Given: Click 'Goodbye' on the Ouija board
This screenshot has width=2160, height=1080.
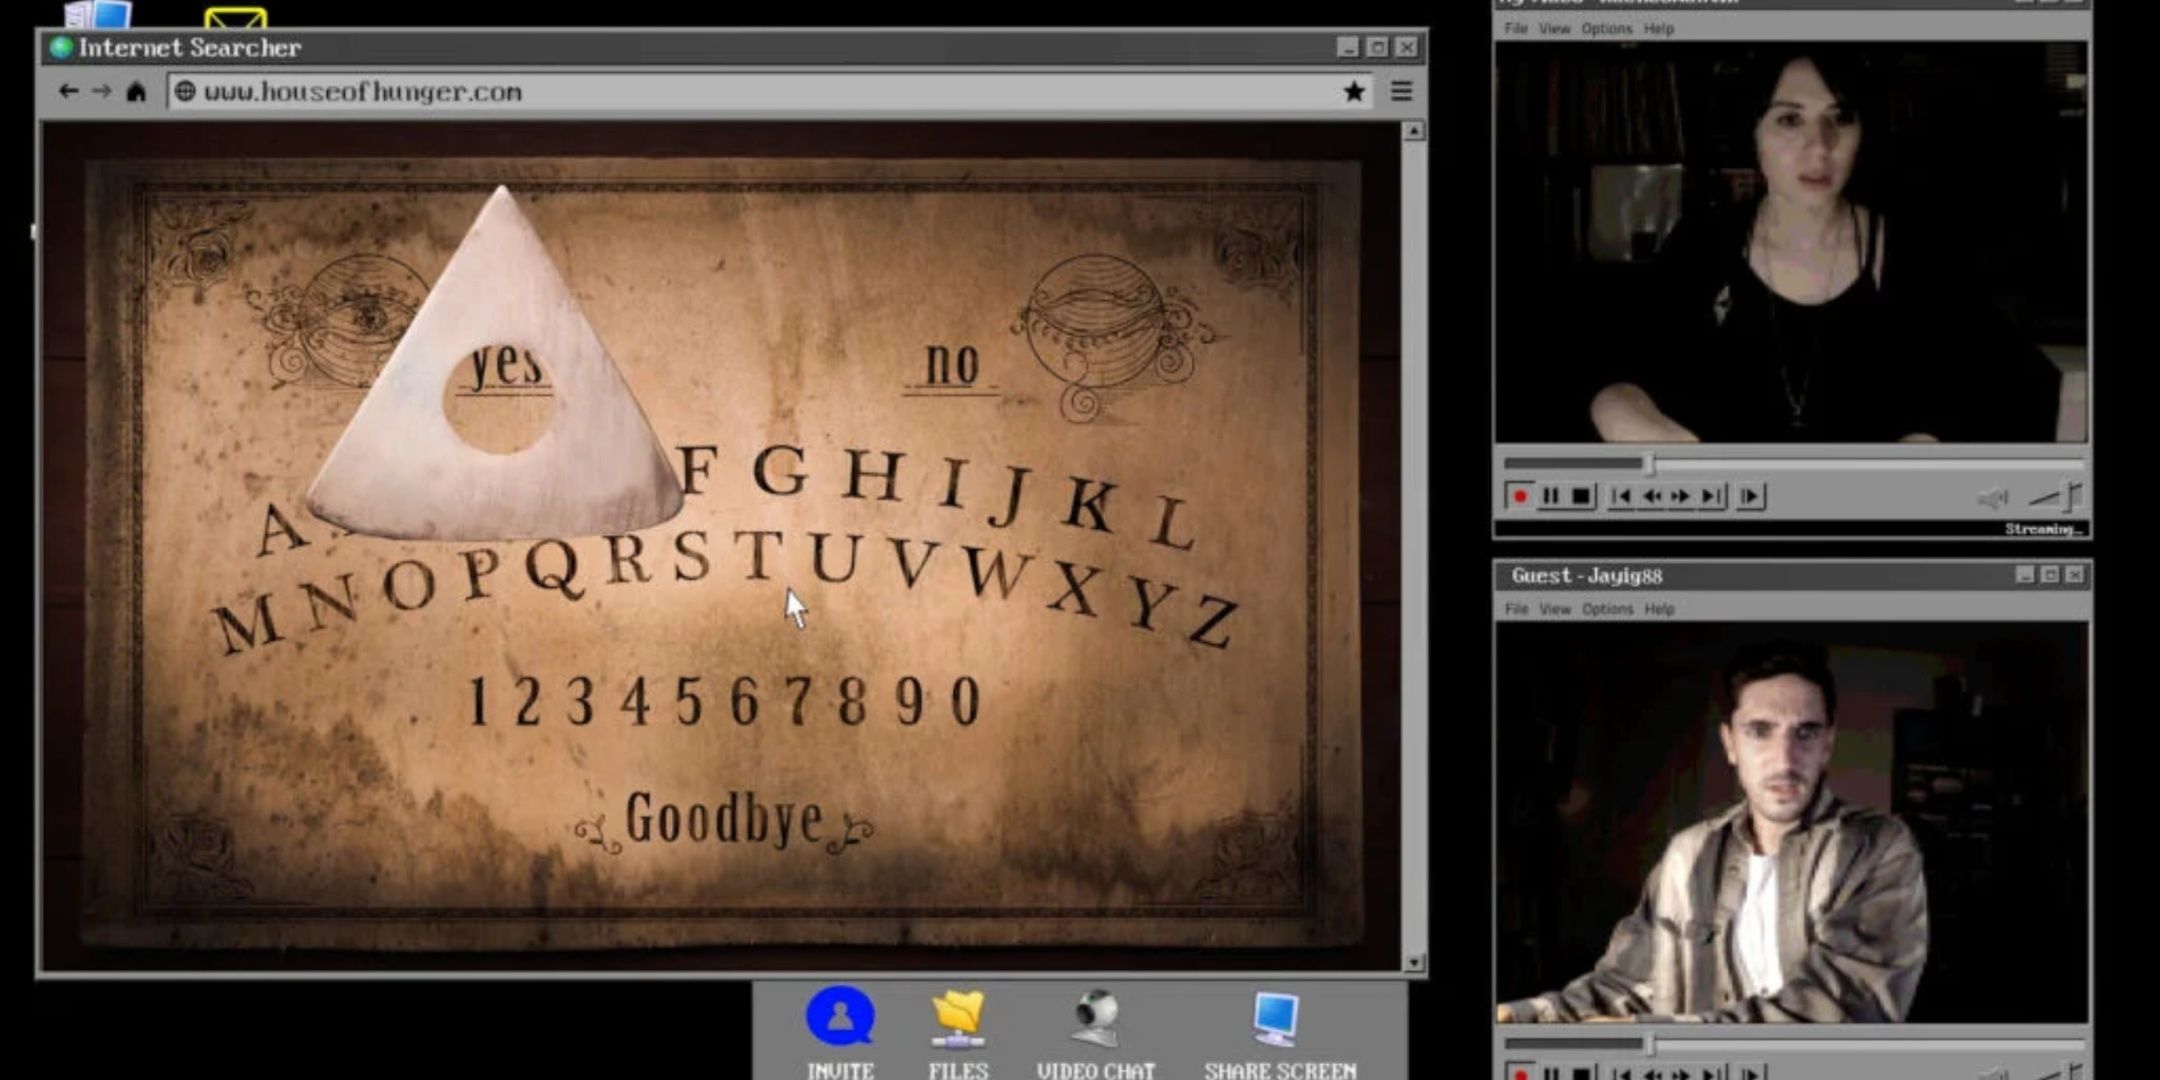Looking at the screenshot, I should (724, 820).
